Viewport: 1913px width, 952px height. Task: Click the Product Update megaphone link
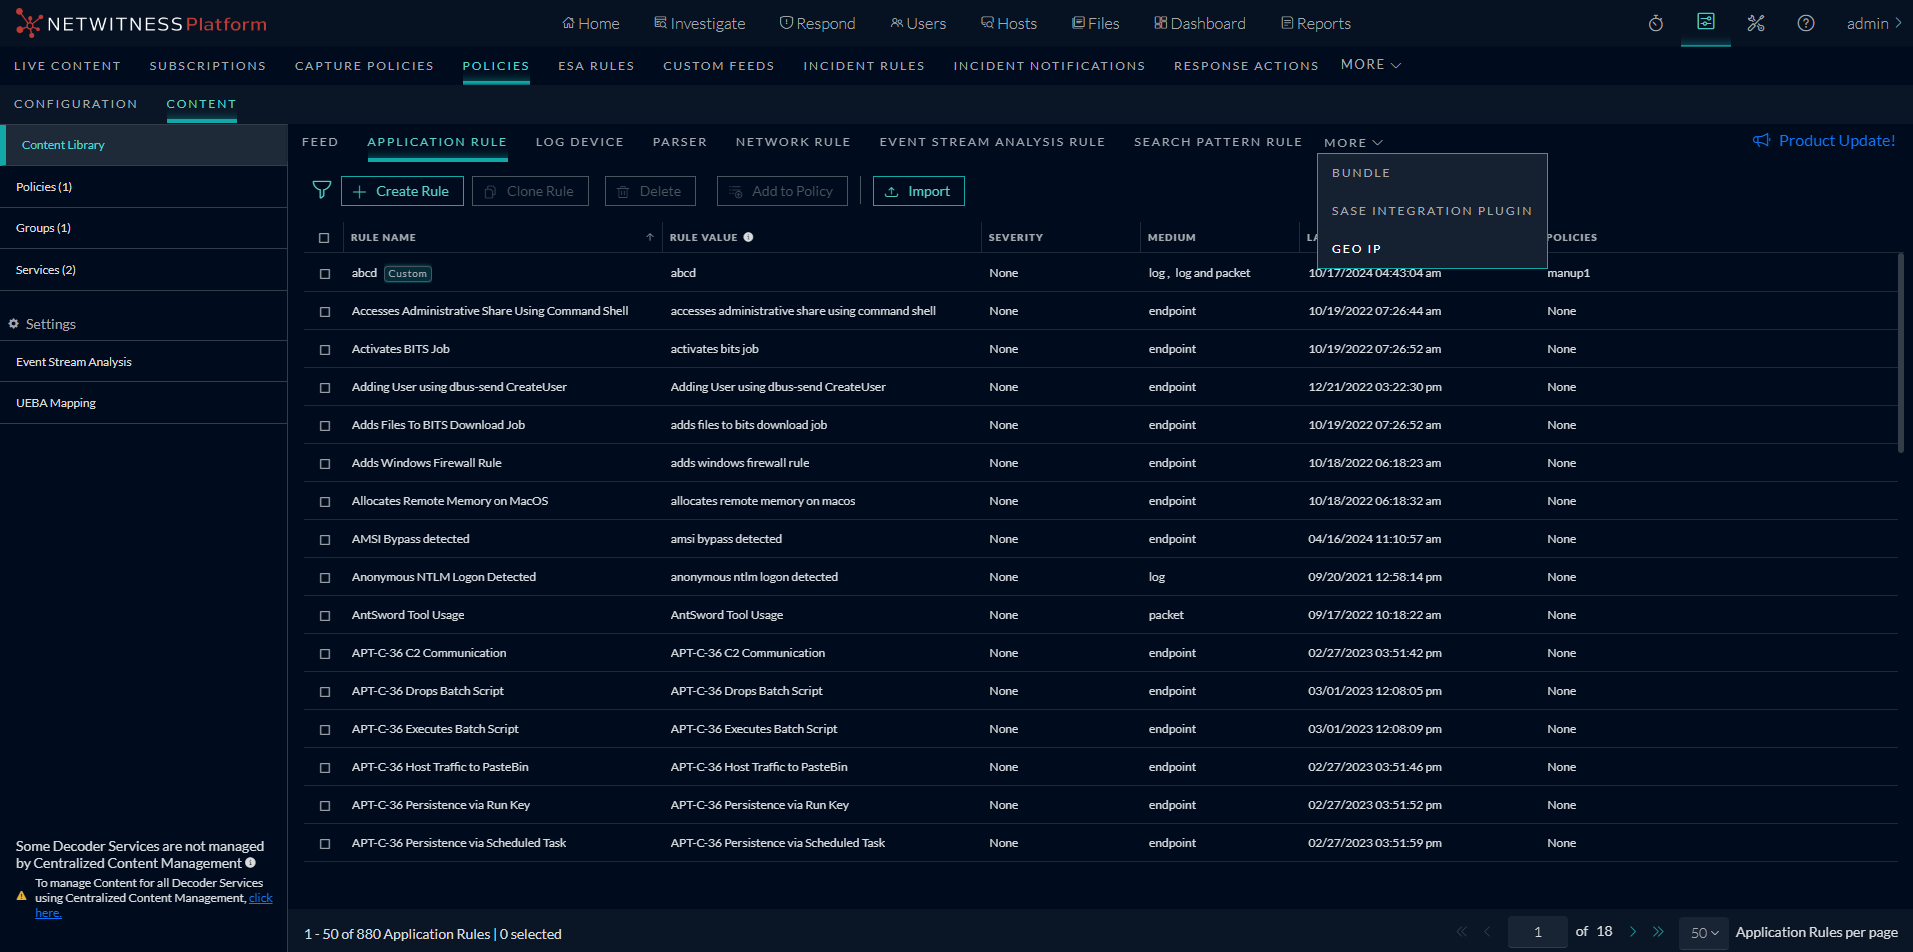point(1824,141)
